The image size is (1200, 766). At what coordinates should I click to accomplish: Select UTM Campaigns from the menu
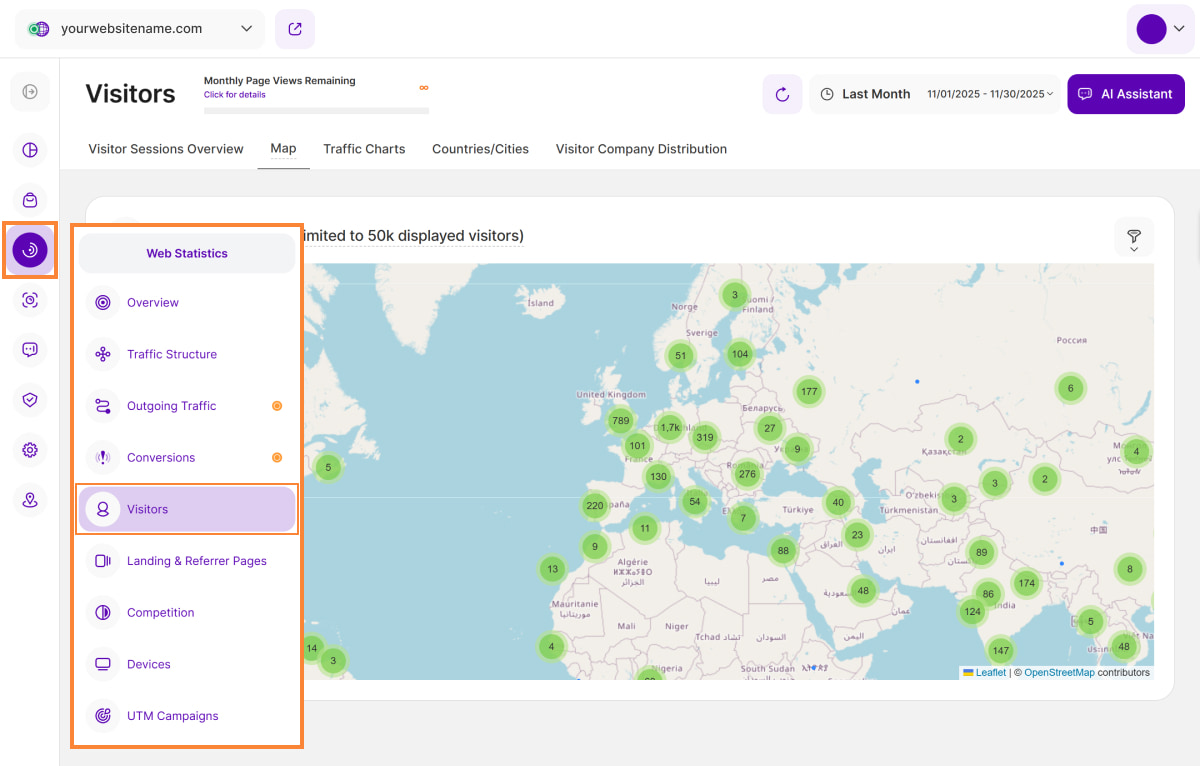(172, 716)
